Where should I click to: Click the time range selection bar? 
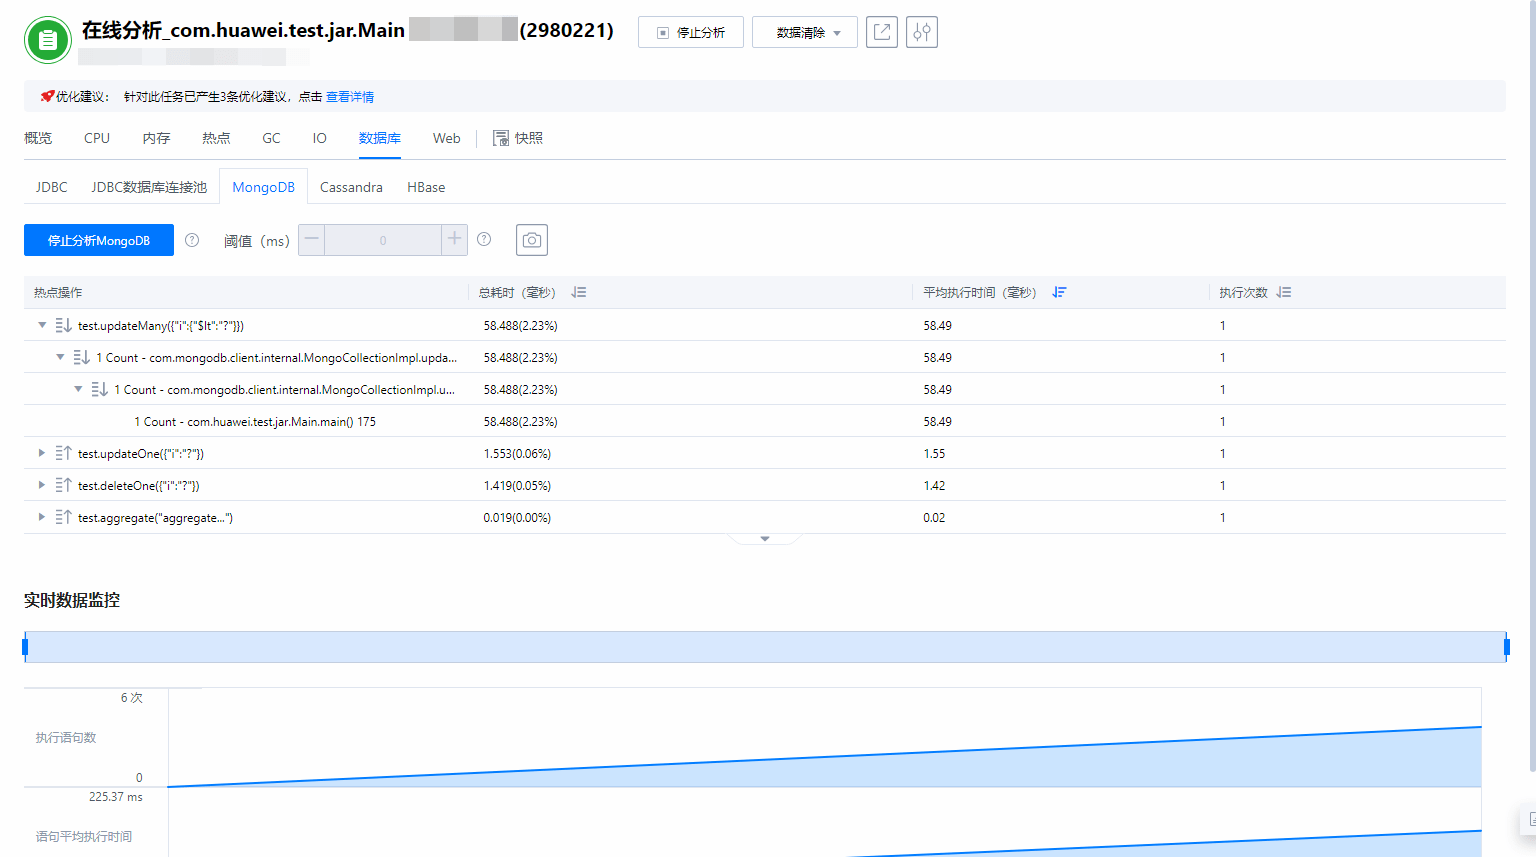pos(765,647)
